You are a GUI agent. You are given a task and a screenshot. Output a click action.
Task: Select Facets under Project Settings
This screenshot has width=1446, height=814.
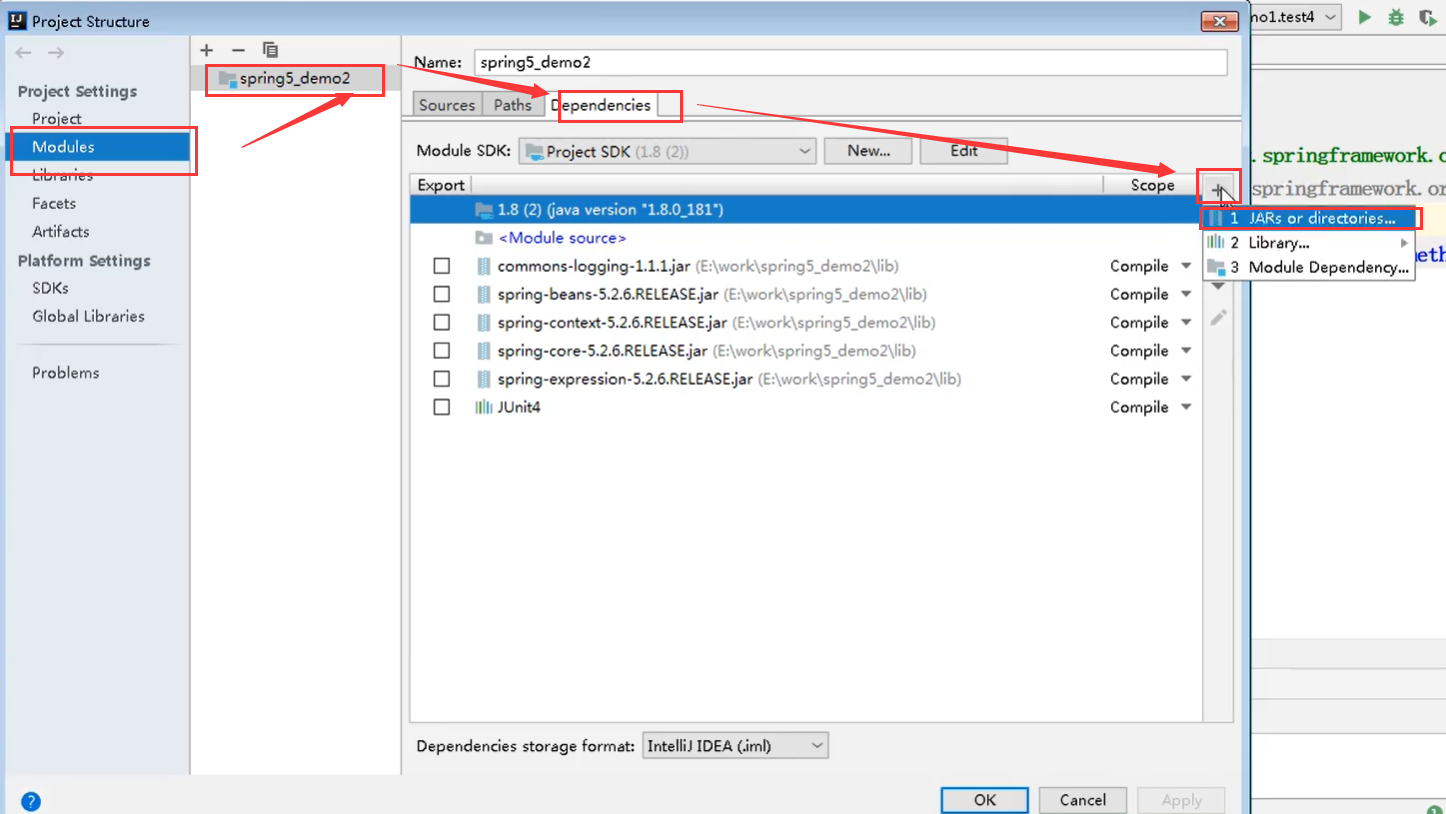(54, 203)
